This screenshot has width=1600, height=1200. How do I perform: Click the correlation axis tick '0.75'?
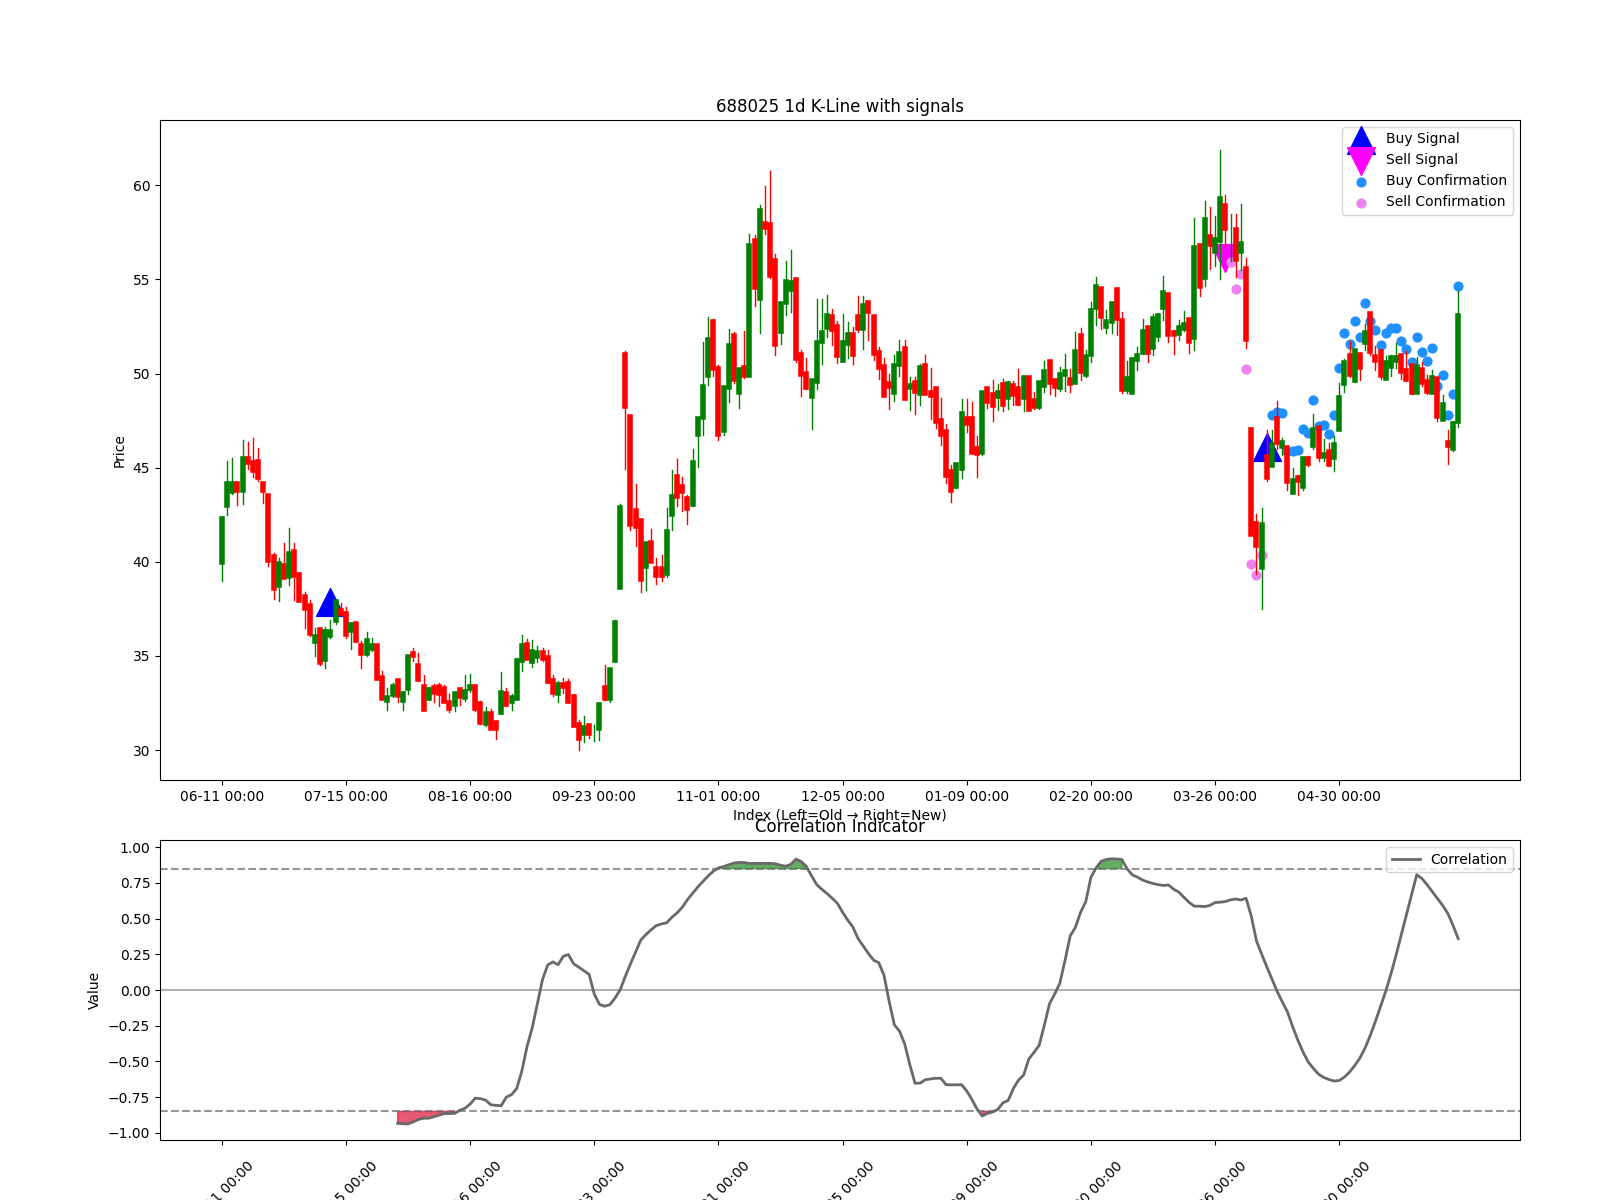[x=134, y=883]
